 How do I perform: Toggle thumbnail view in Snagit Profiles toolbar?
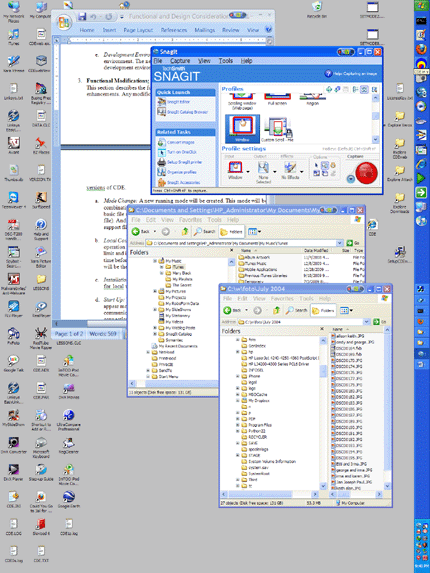coord(364,89)
